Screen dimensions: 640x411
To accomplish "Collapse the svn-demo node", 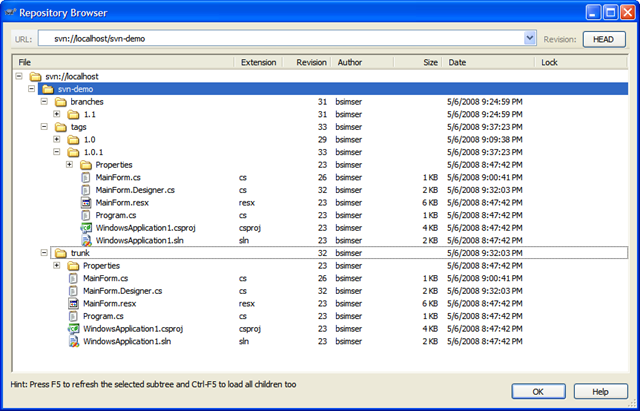I will (x=31, y=89).
